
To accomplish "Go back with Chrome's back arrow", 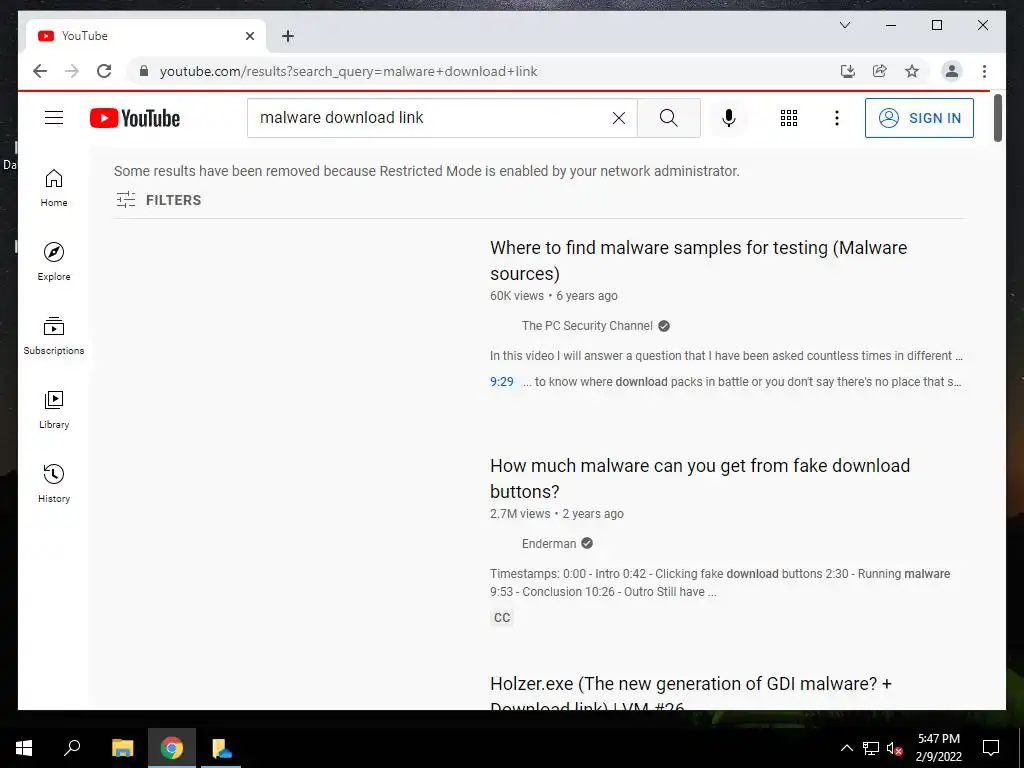I will [40, 71].
